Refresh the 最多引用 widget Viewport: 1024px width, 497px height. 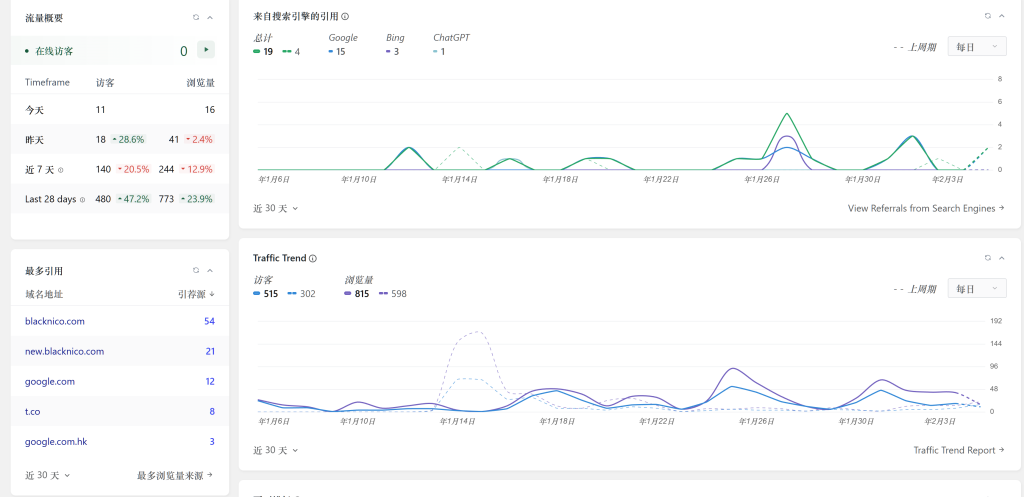[196, 270]
